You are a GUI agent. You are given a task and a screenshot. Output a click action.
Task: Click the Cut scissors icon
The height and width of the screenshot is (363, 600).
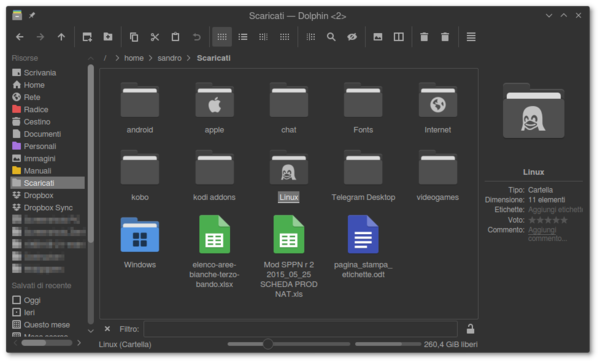pos(155,37)
